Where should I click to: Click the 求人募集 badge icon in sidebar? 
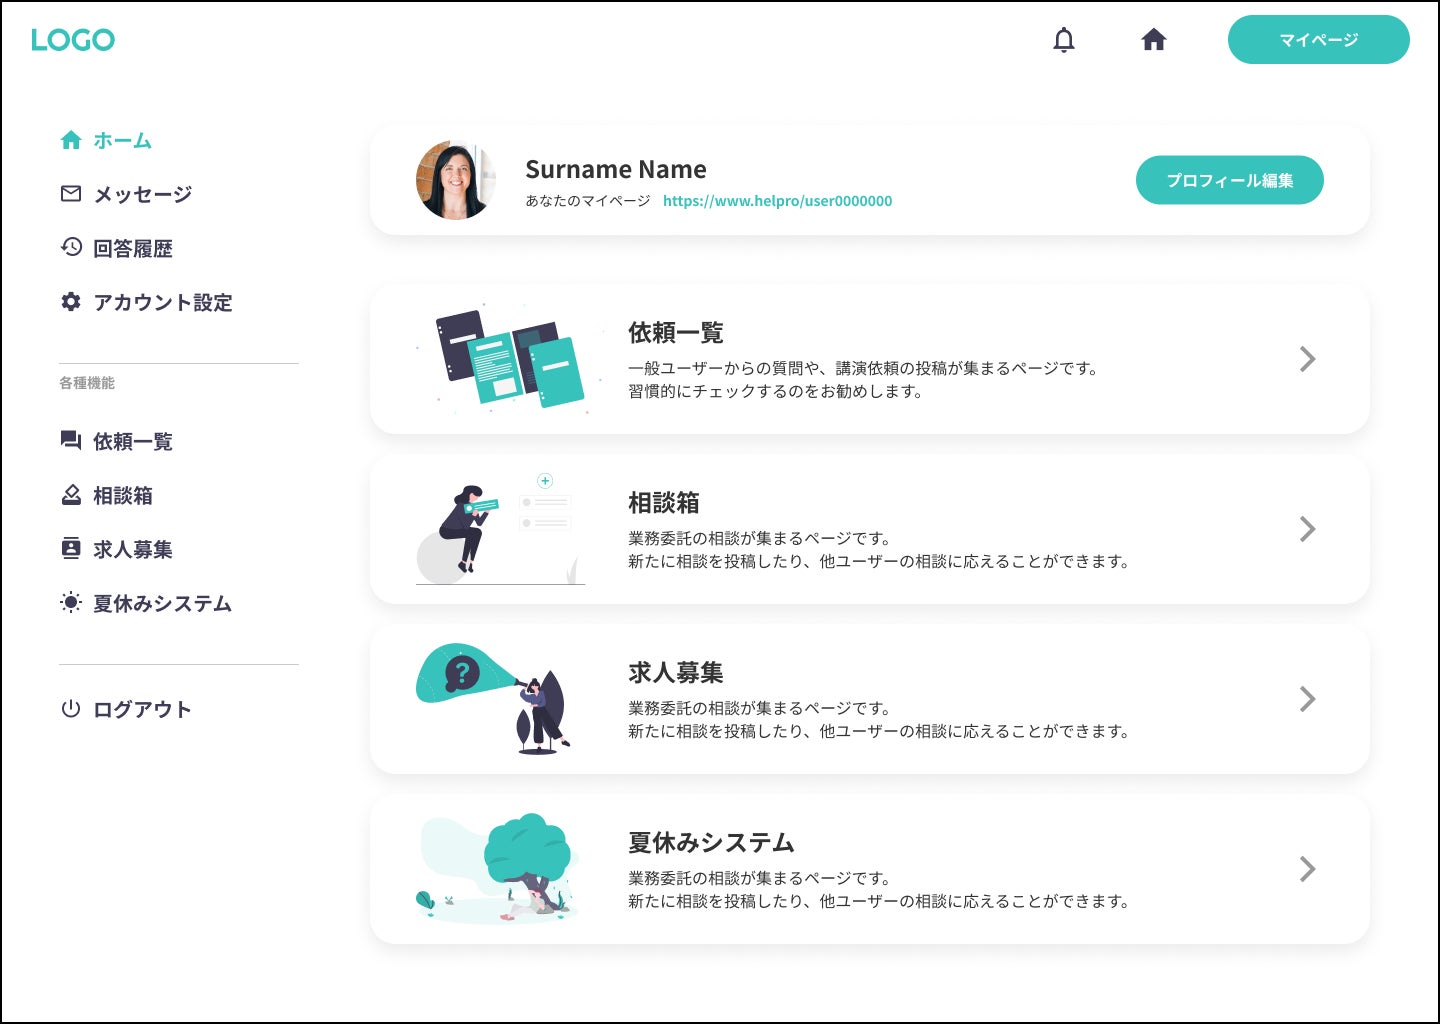pos(70,549)
